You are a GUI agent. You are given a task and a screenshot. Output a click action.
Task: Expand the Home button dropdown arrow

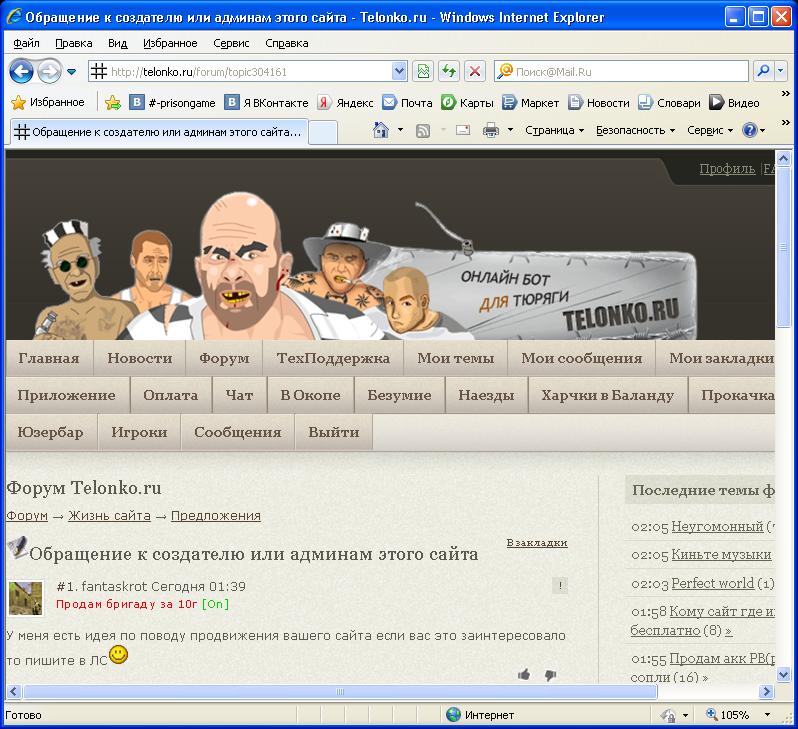click(x=400, y=130)
